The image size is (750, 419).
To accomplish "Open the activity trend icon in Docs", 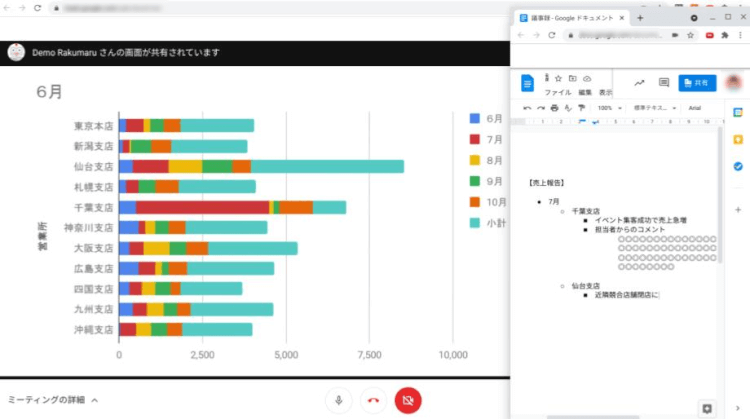I will click(x=639, y=83).
